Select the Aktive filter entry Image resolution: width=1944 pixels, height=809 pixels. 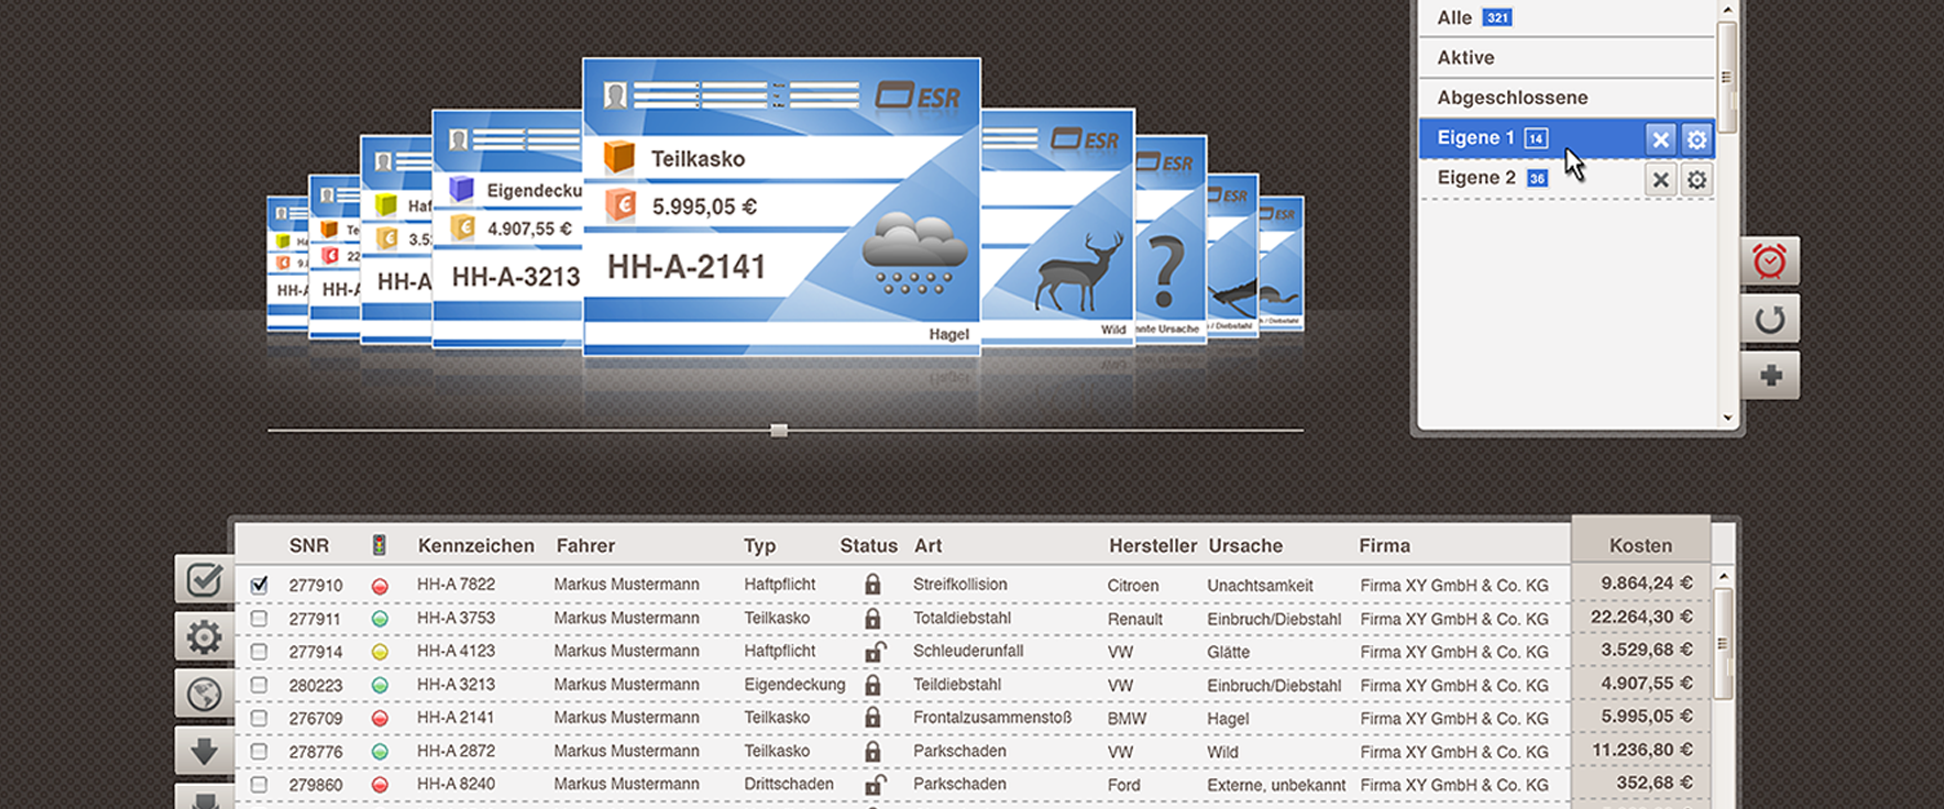(x=1466, y=58)
